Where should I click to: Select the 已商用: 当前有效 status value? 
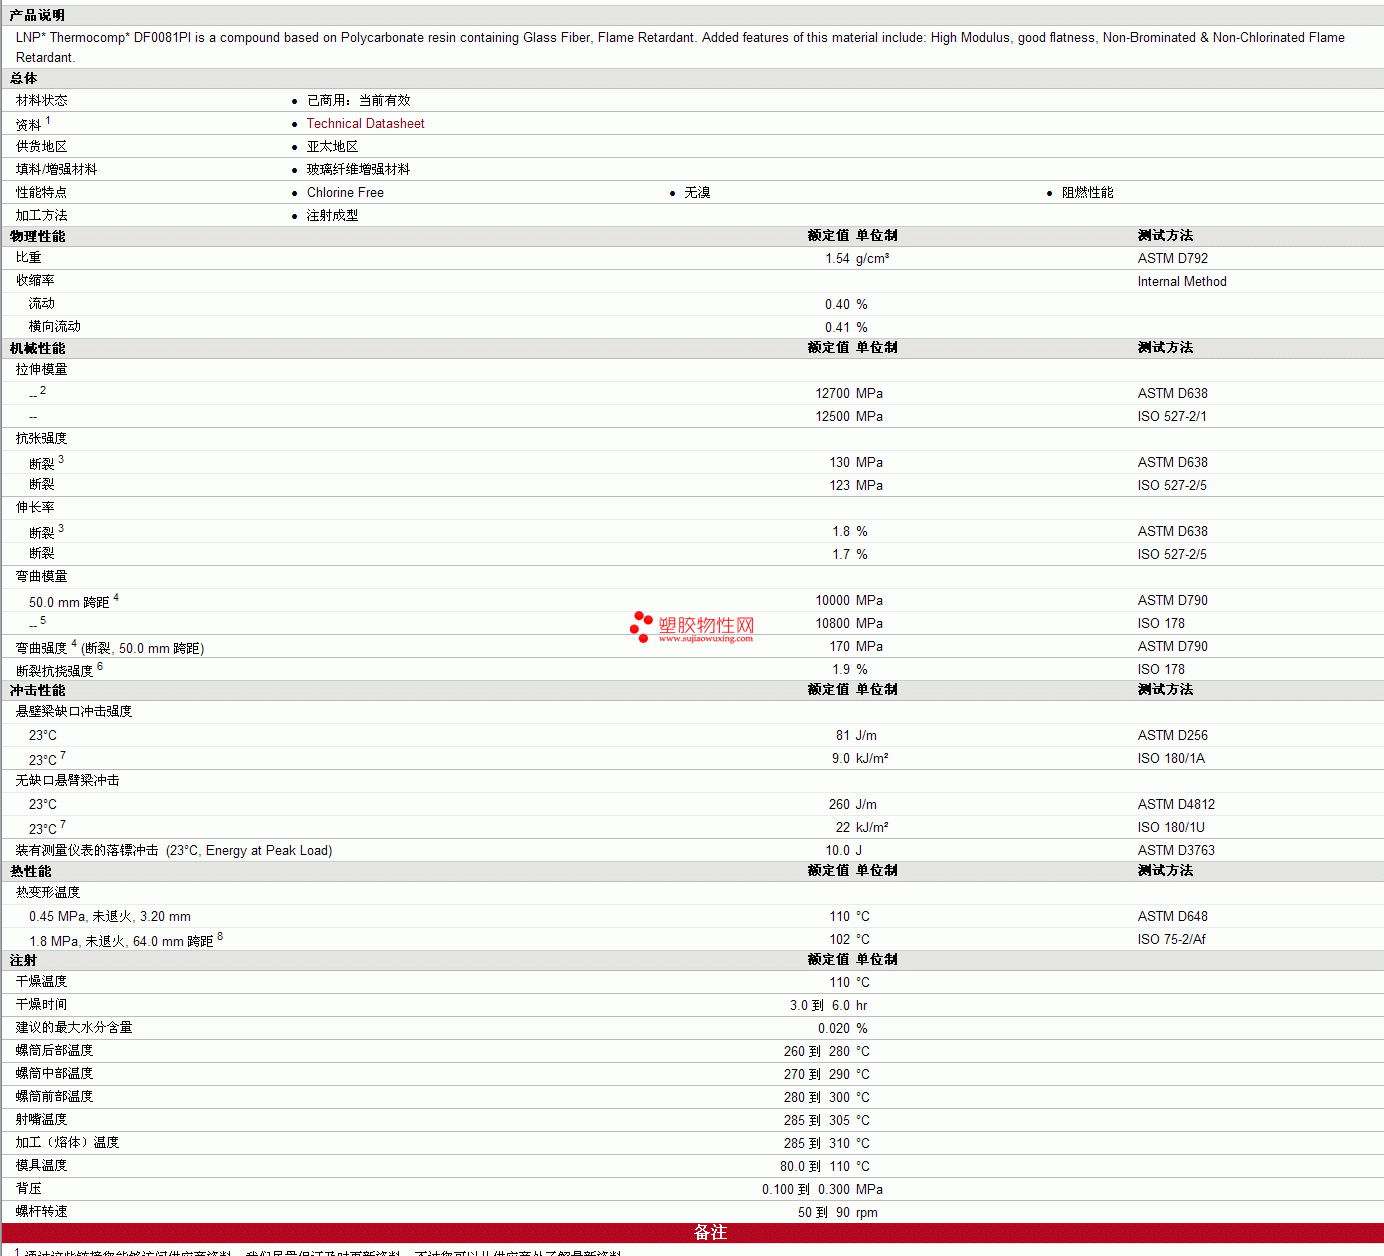(359, 100)
